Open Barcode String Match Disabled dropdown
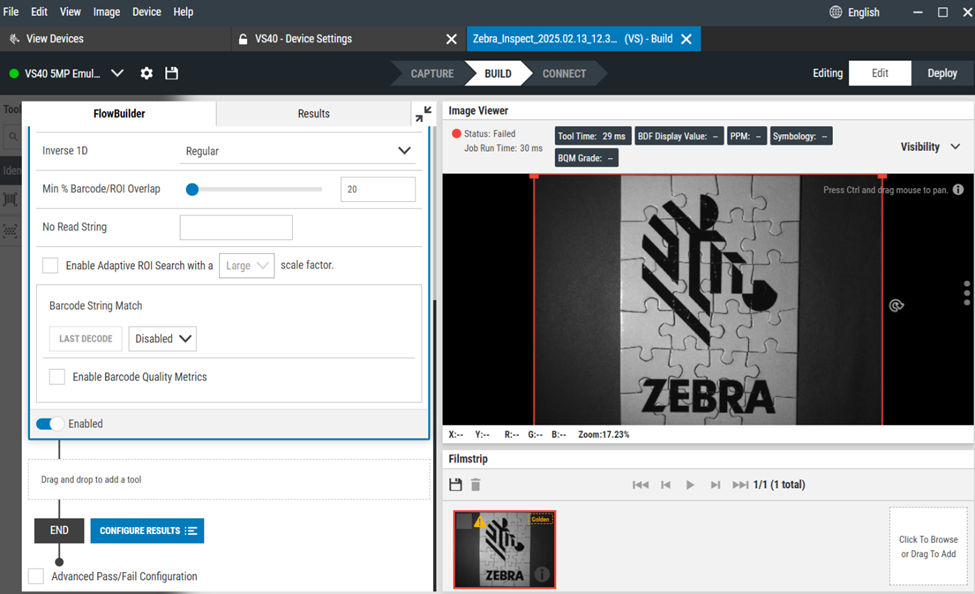The height and width of the screenshot is (594, 975). (162, 339)
